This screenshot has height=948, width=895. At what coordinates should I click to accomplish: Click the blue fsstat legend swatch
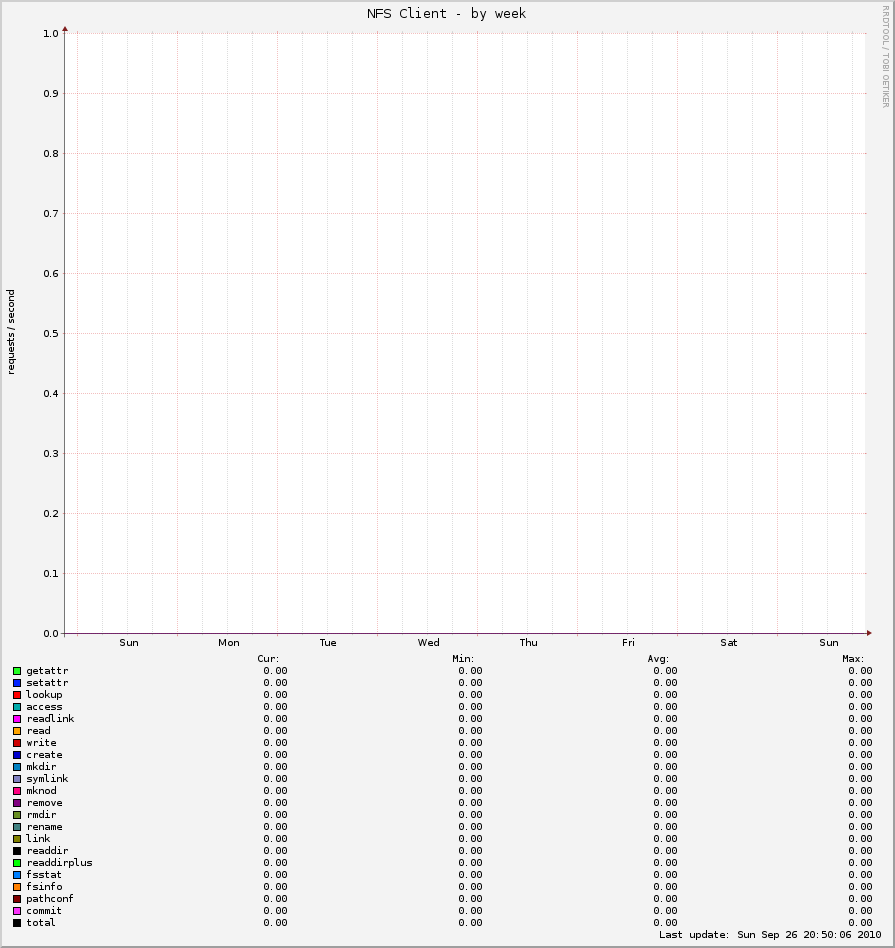pyautogui.click(x=17, y=875)
